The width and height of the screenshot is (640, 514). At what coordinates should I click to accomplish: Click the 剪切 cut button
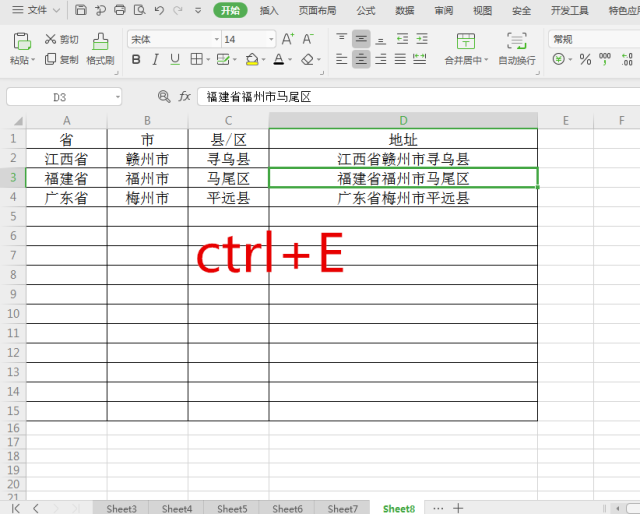point(61,39)
